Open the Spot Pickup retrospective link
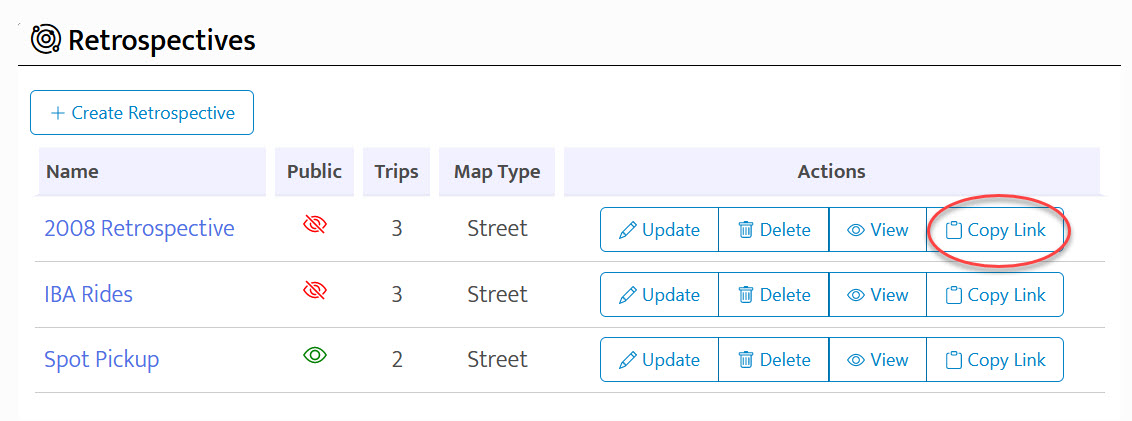This screenshot has width=1132, height=421. click(x=101, y=359)
